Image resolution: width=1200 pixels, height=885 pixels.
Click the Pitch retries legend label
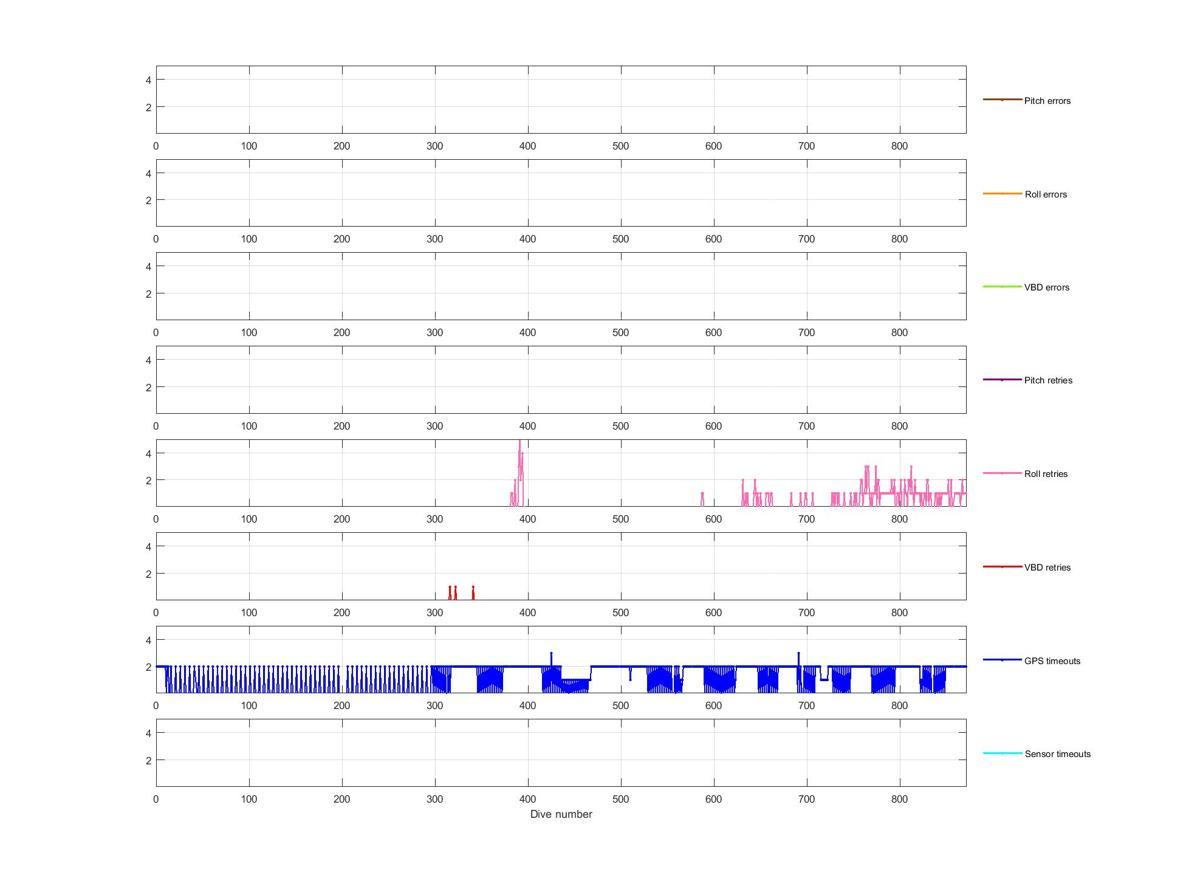(1048, 380)
